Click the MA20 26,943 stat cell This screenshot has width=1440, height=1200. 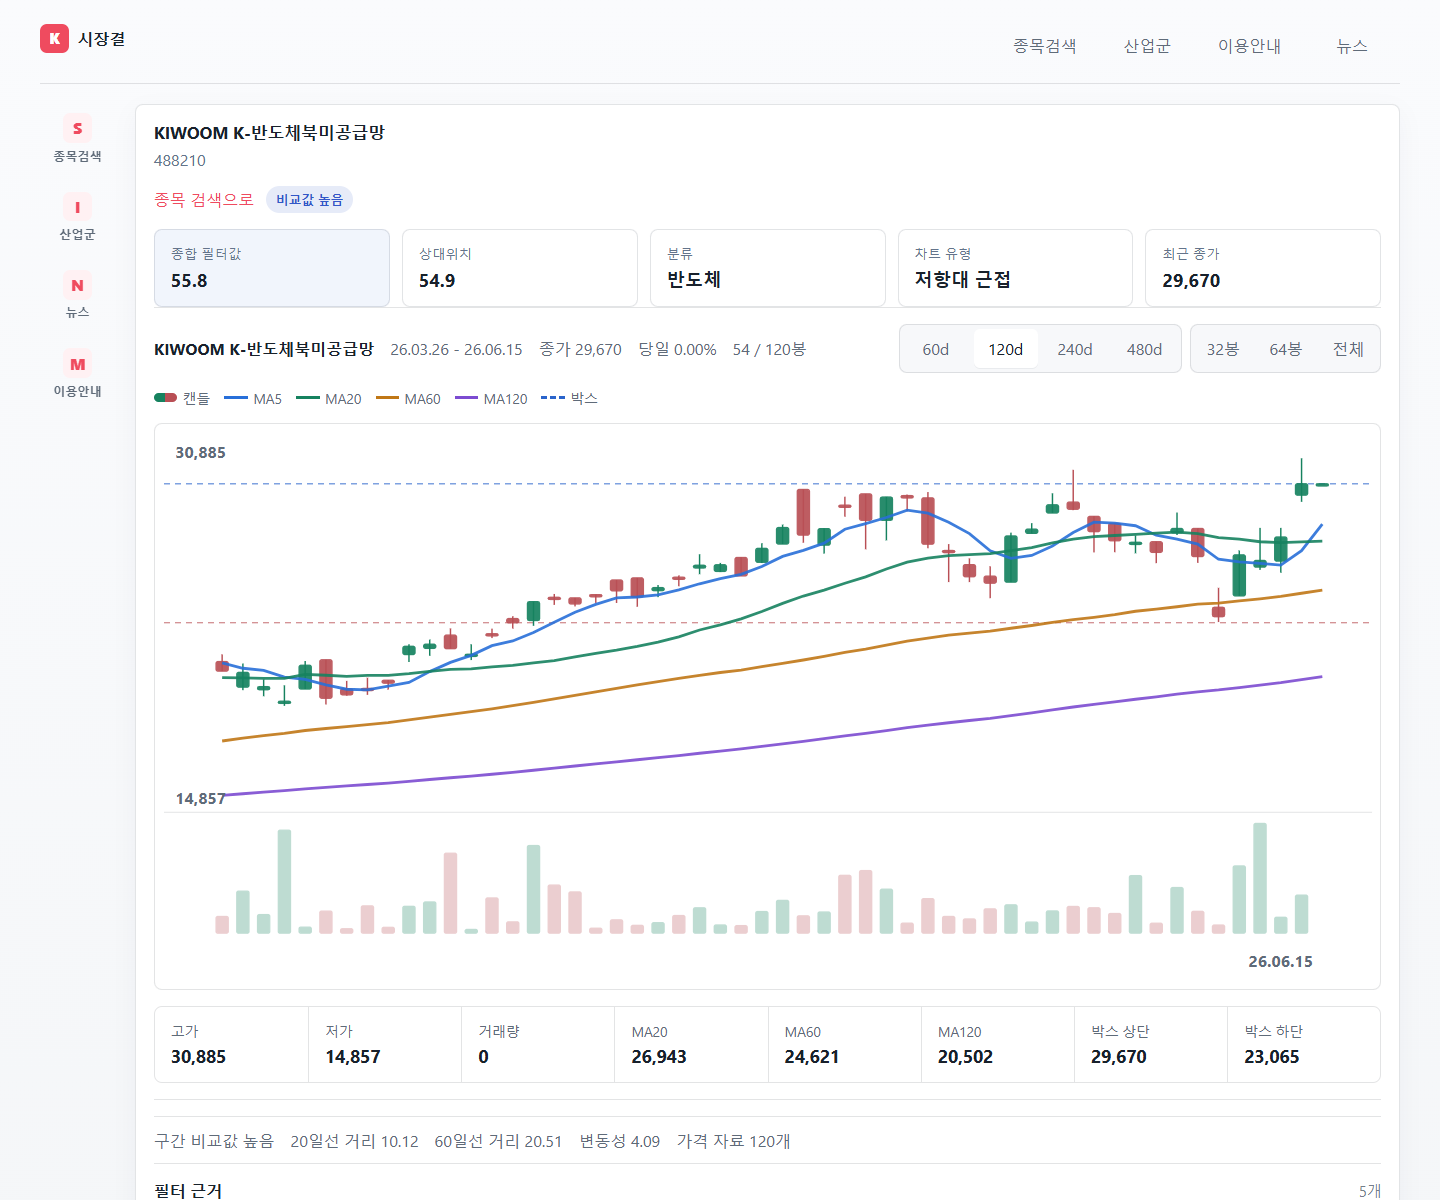(691, 1045)
